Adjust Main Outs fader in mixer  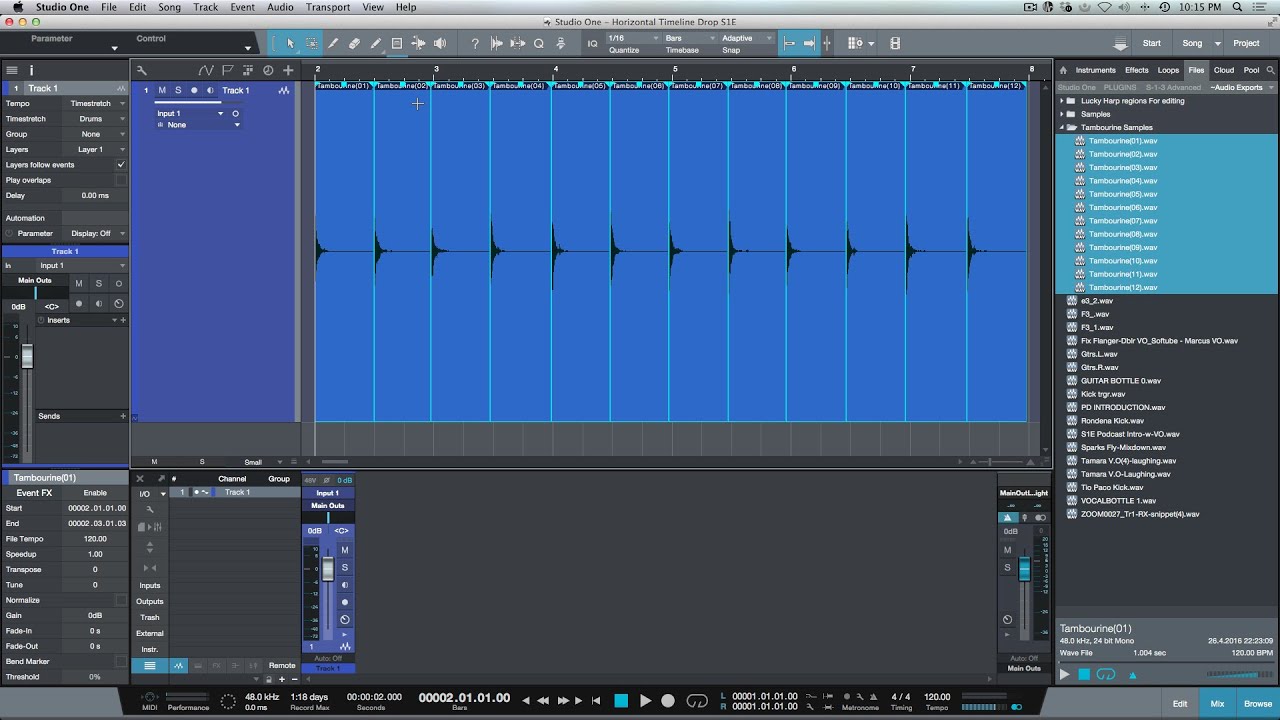tap(1024, 570)
